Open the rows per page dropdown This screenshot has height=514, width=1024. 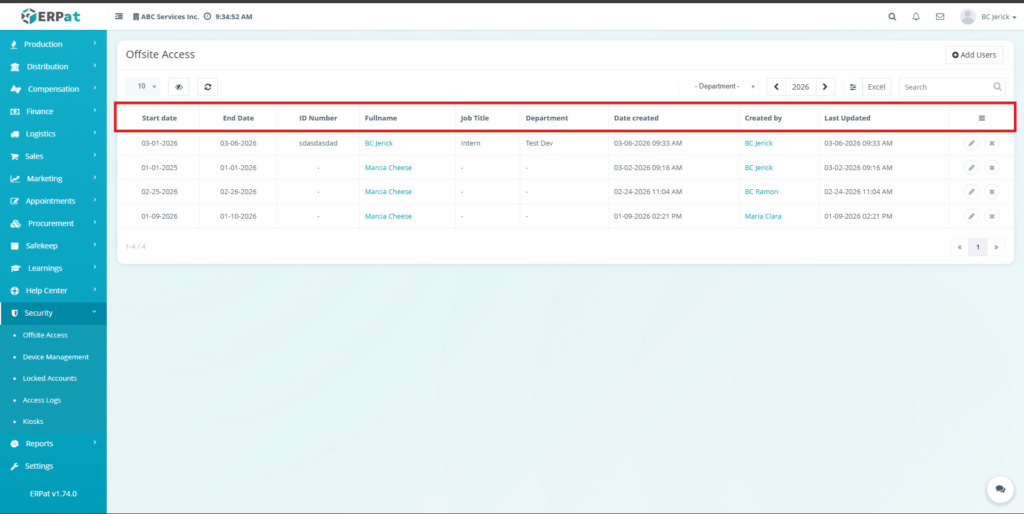[147, 87]
